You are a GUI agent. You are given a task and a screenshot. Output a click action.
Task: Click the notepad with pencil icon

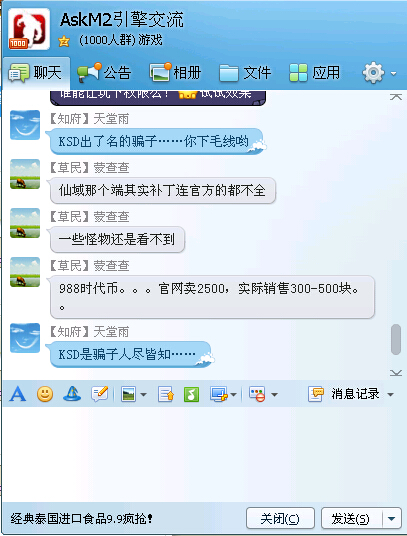[x=100, y=394]
